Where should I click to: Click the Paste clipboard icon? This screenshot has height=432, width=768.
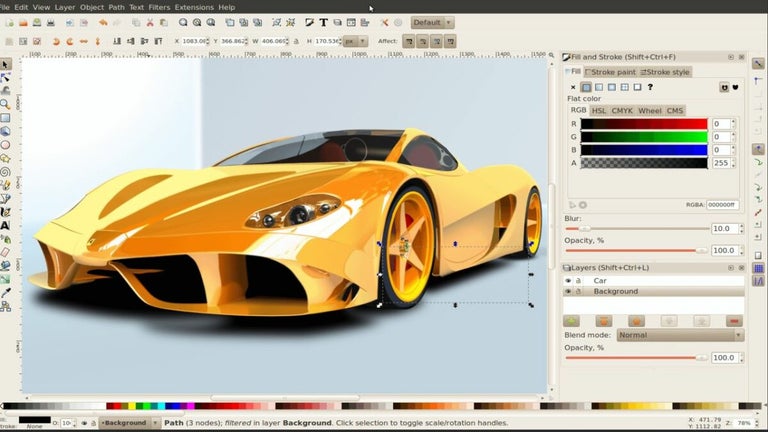[164, 23]
